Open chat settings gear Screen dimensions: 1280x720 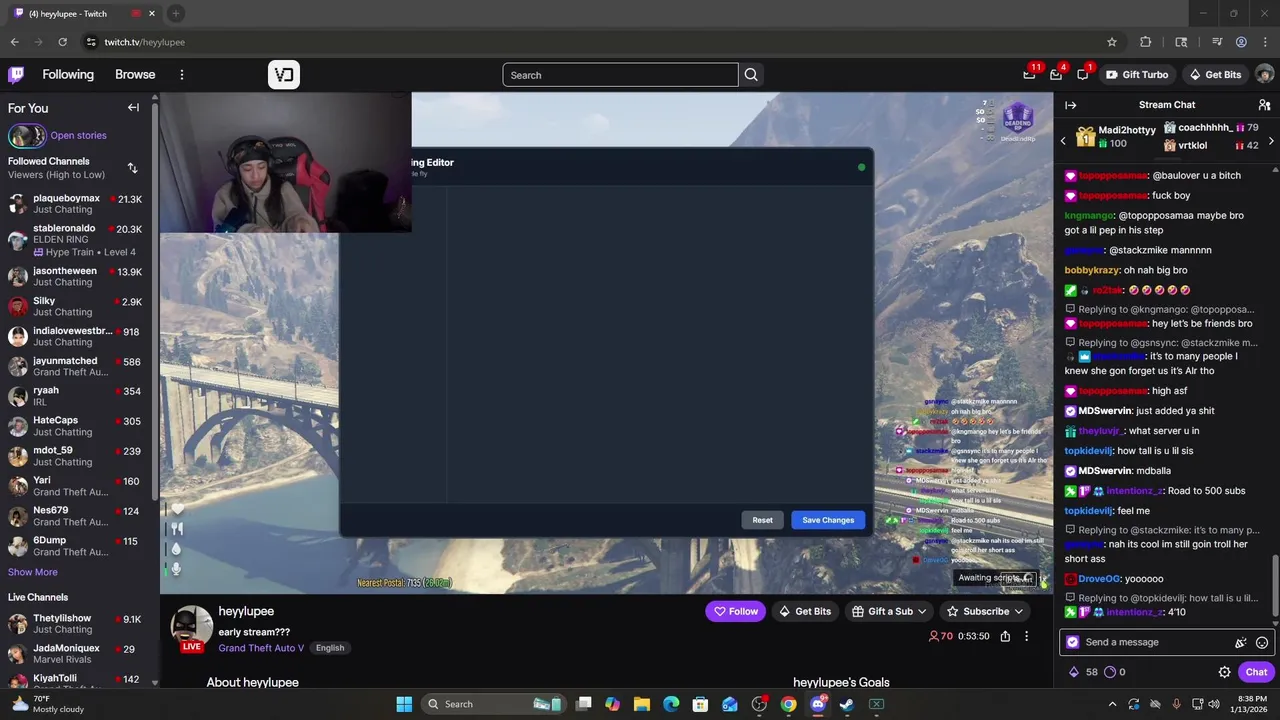1224,672
